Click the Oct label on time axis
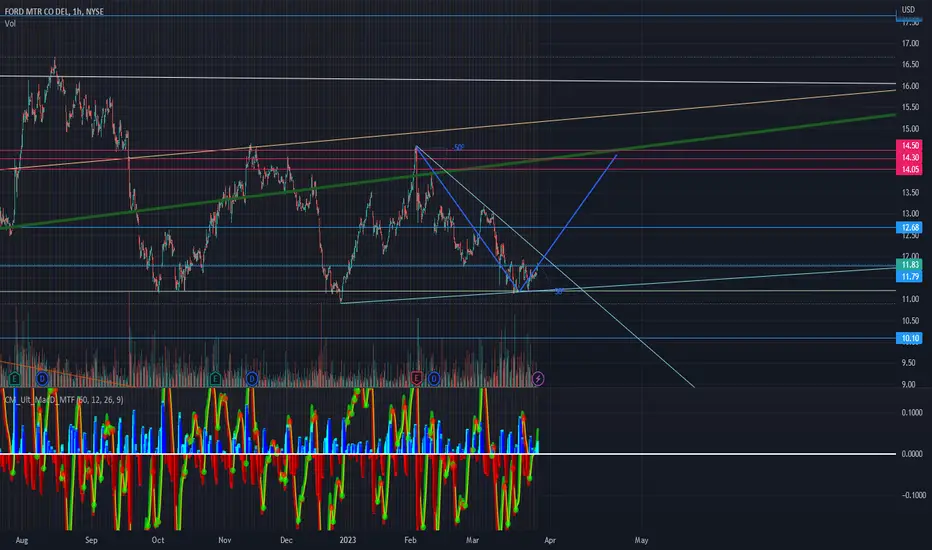 tap(158, 540)
